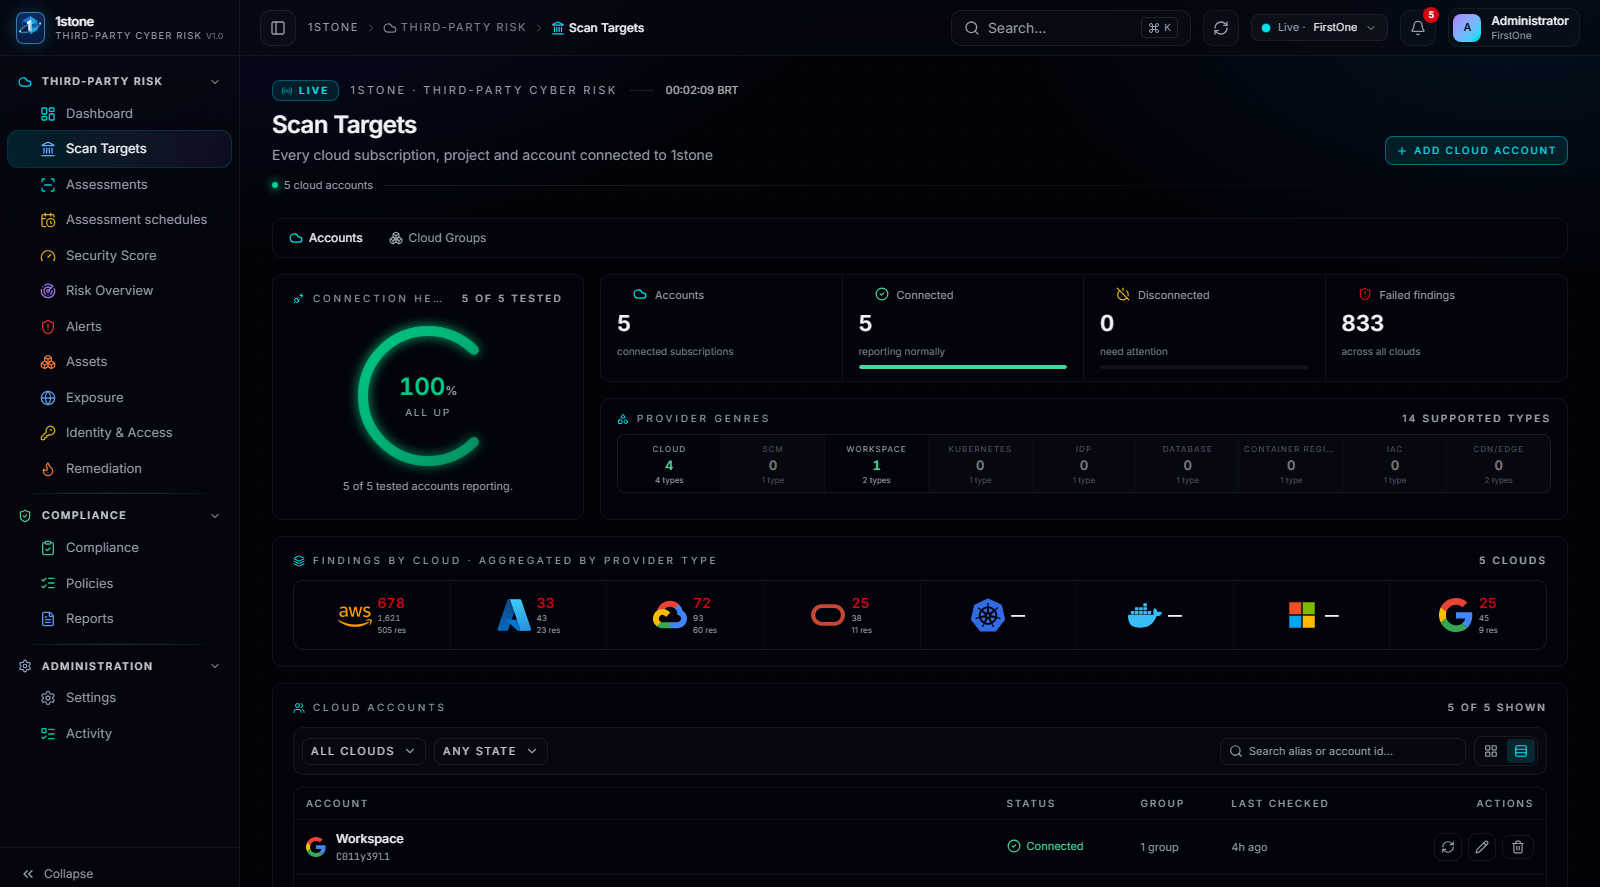Click Third-Party Risk breadcrumb link

click(455, 28)
